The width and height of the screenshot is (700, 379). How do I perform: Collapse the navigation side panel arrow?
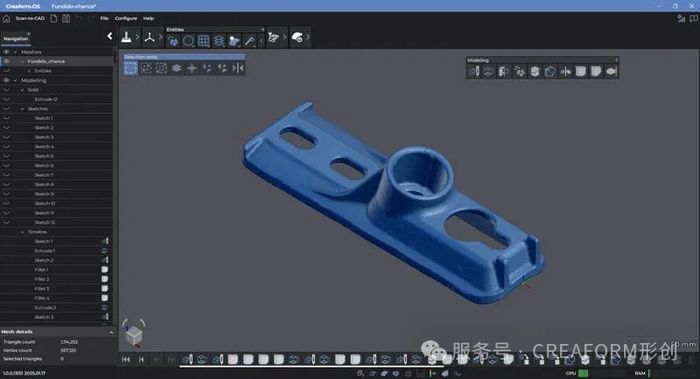coord(110,36)
